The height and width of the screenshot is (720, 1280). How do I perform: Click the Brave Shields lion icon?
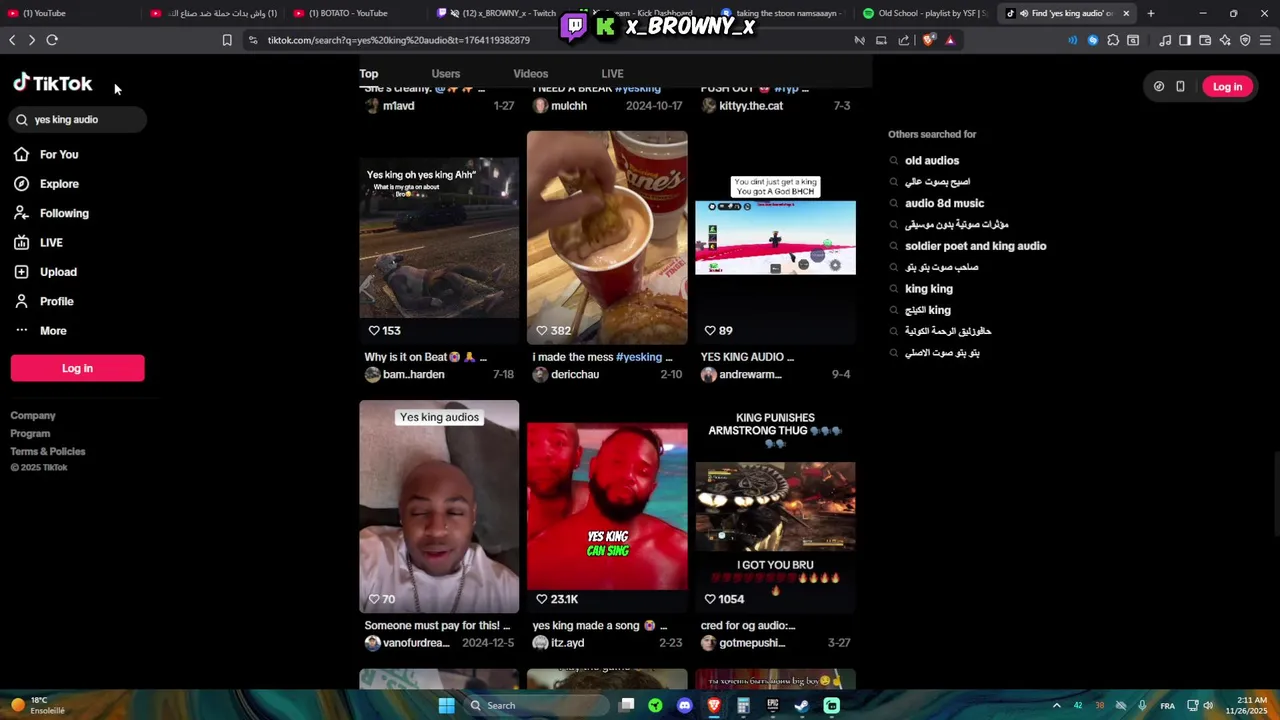point(929,40)
